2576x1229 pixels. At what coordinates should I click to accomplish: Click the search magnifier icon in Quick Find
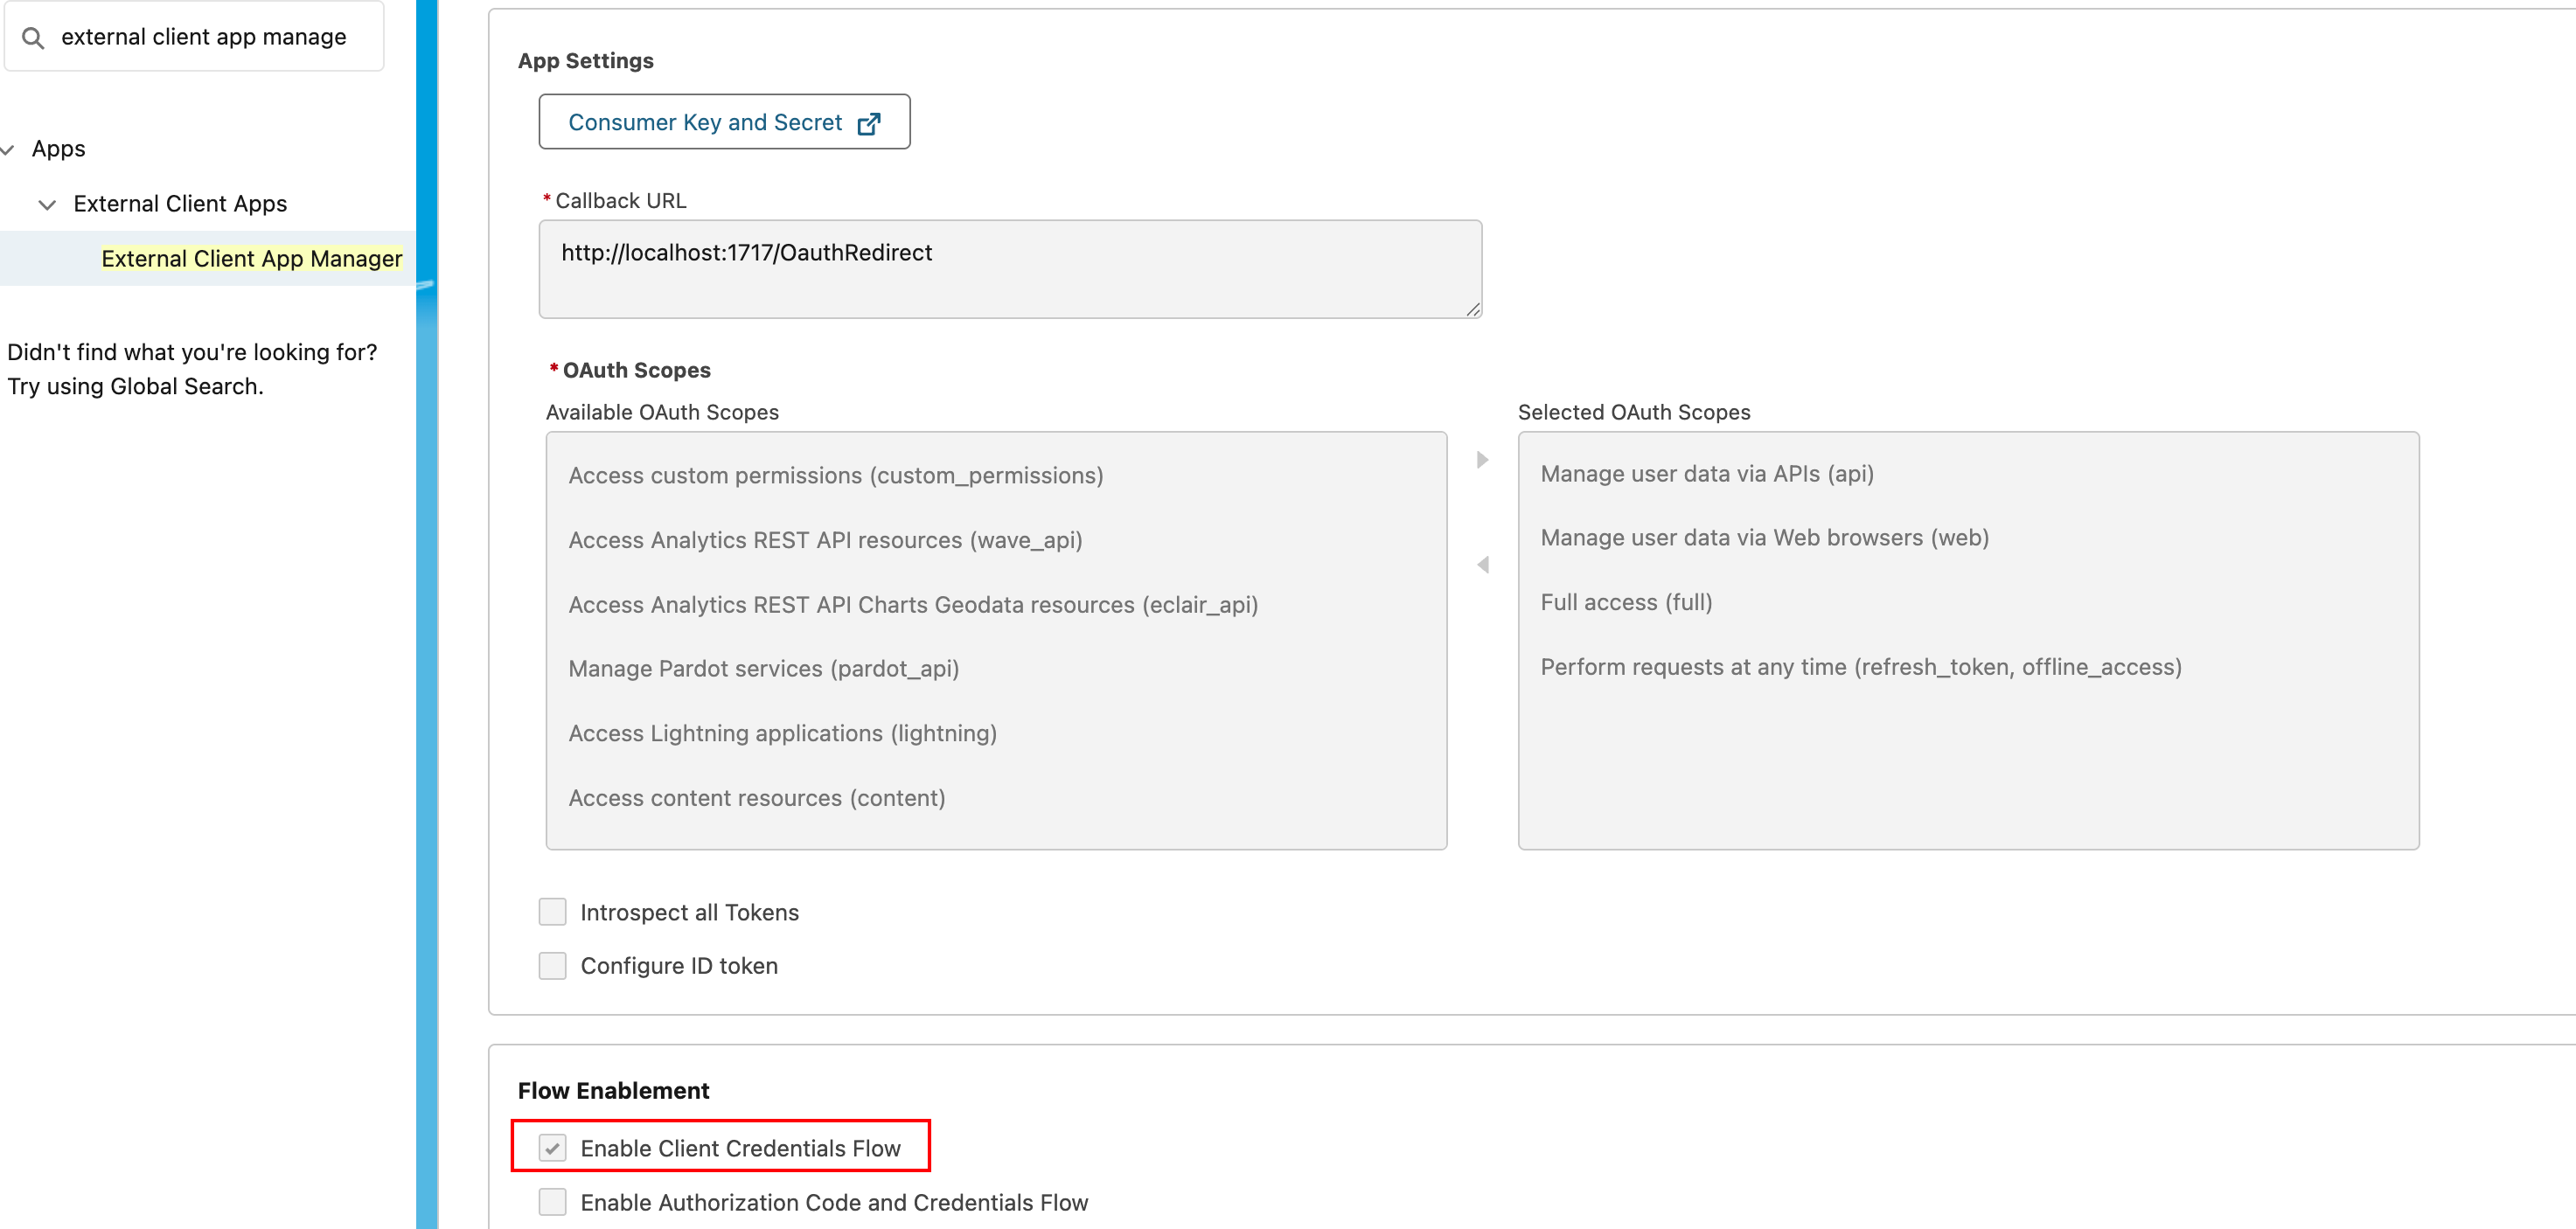33,38
